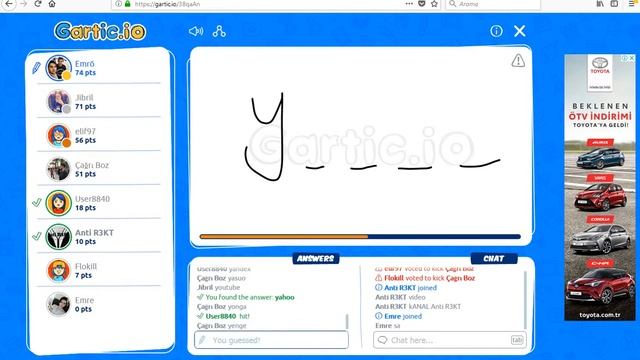Click the chat list scrollbar
640x360 pixels.
(525, 300)
